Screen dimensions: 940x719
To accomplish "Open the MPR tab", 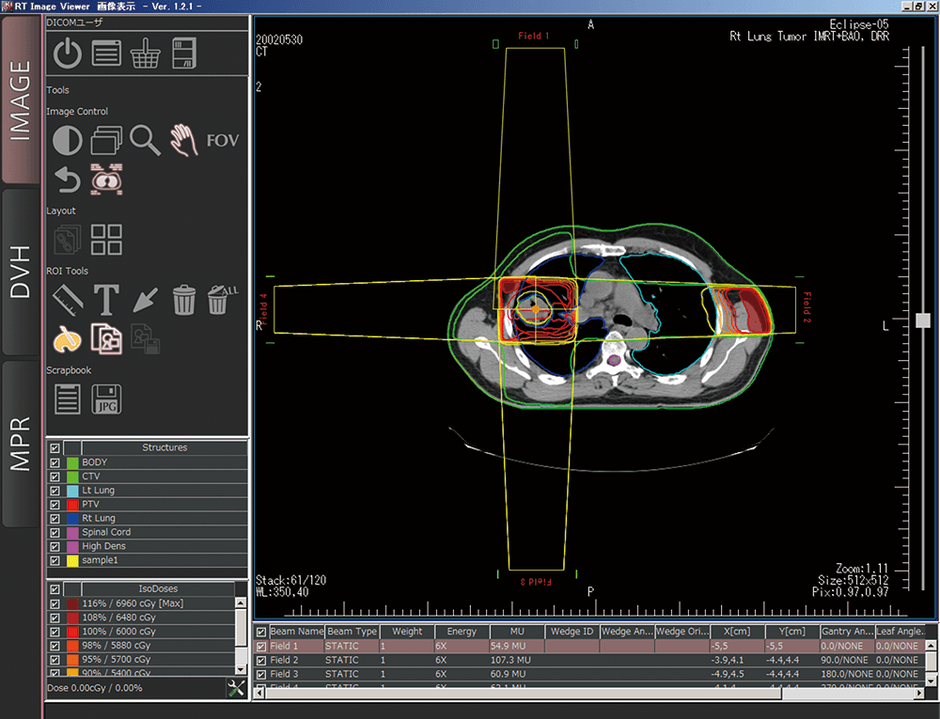I will pyautogui.click(x=21, y=443).
